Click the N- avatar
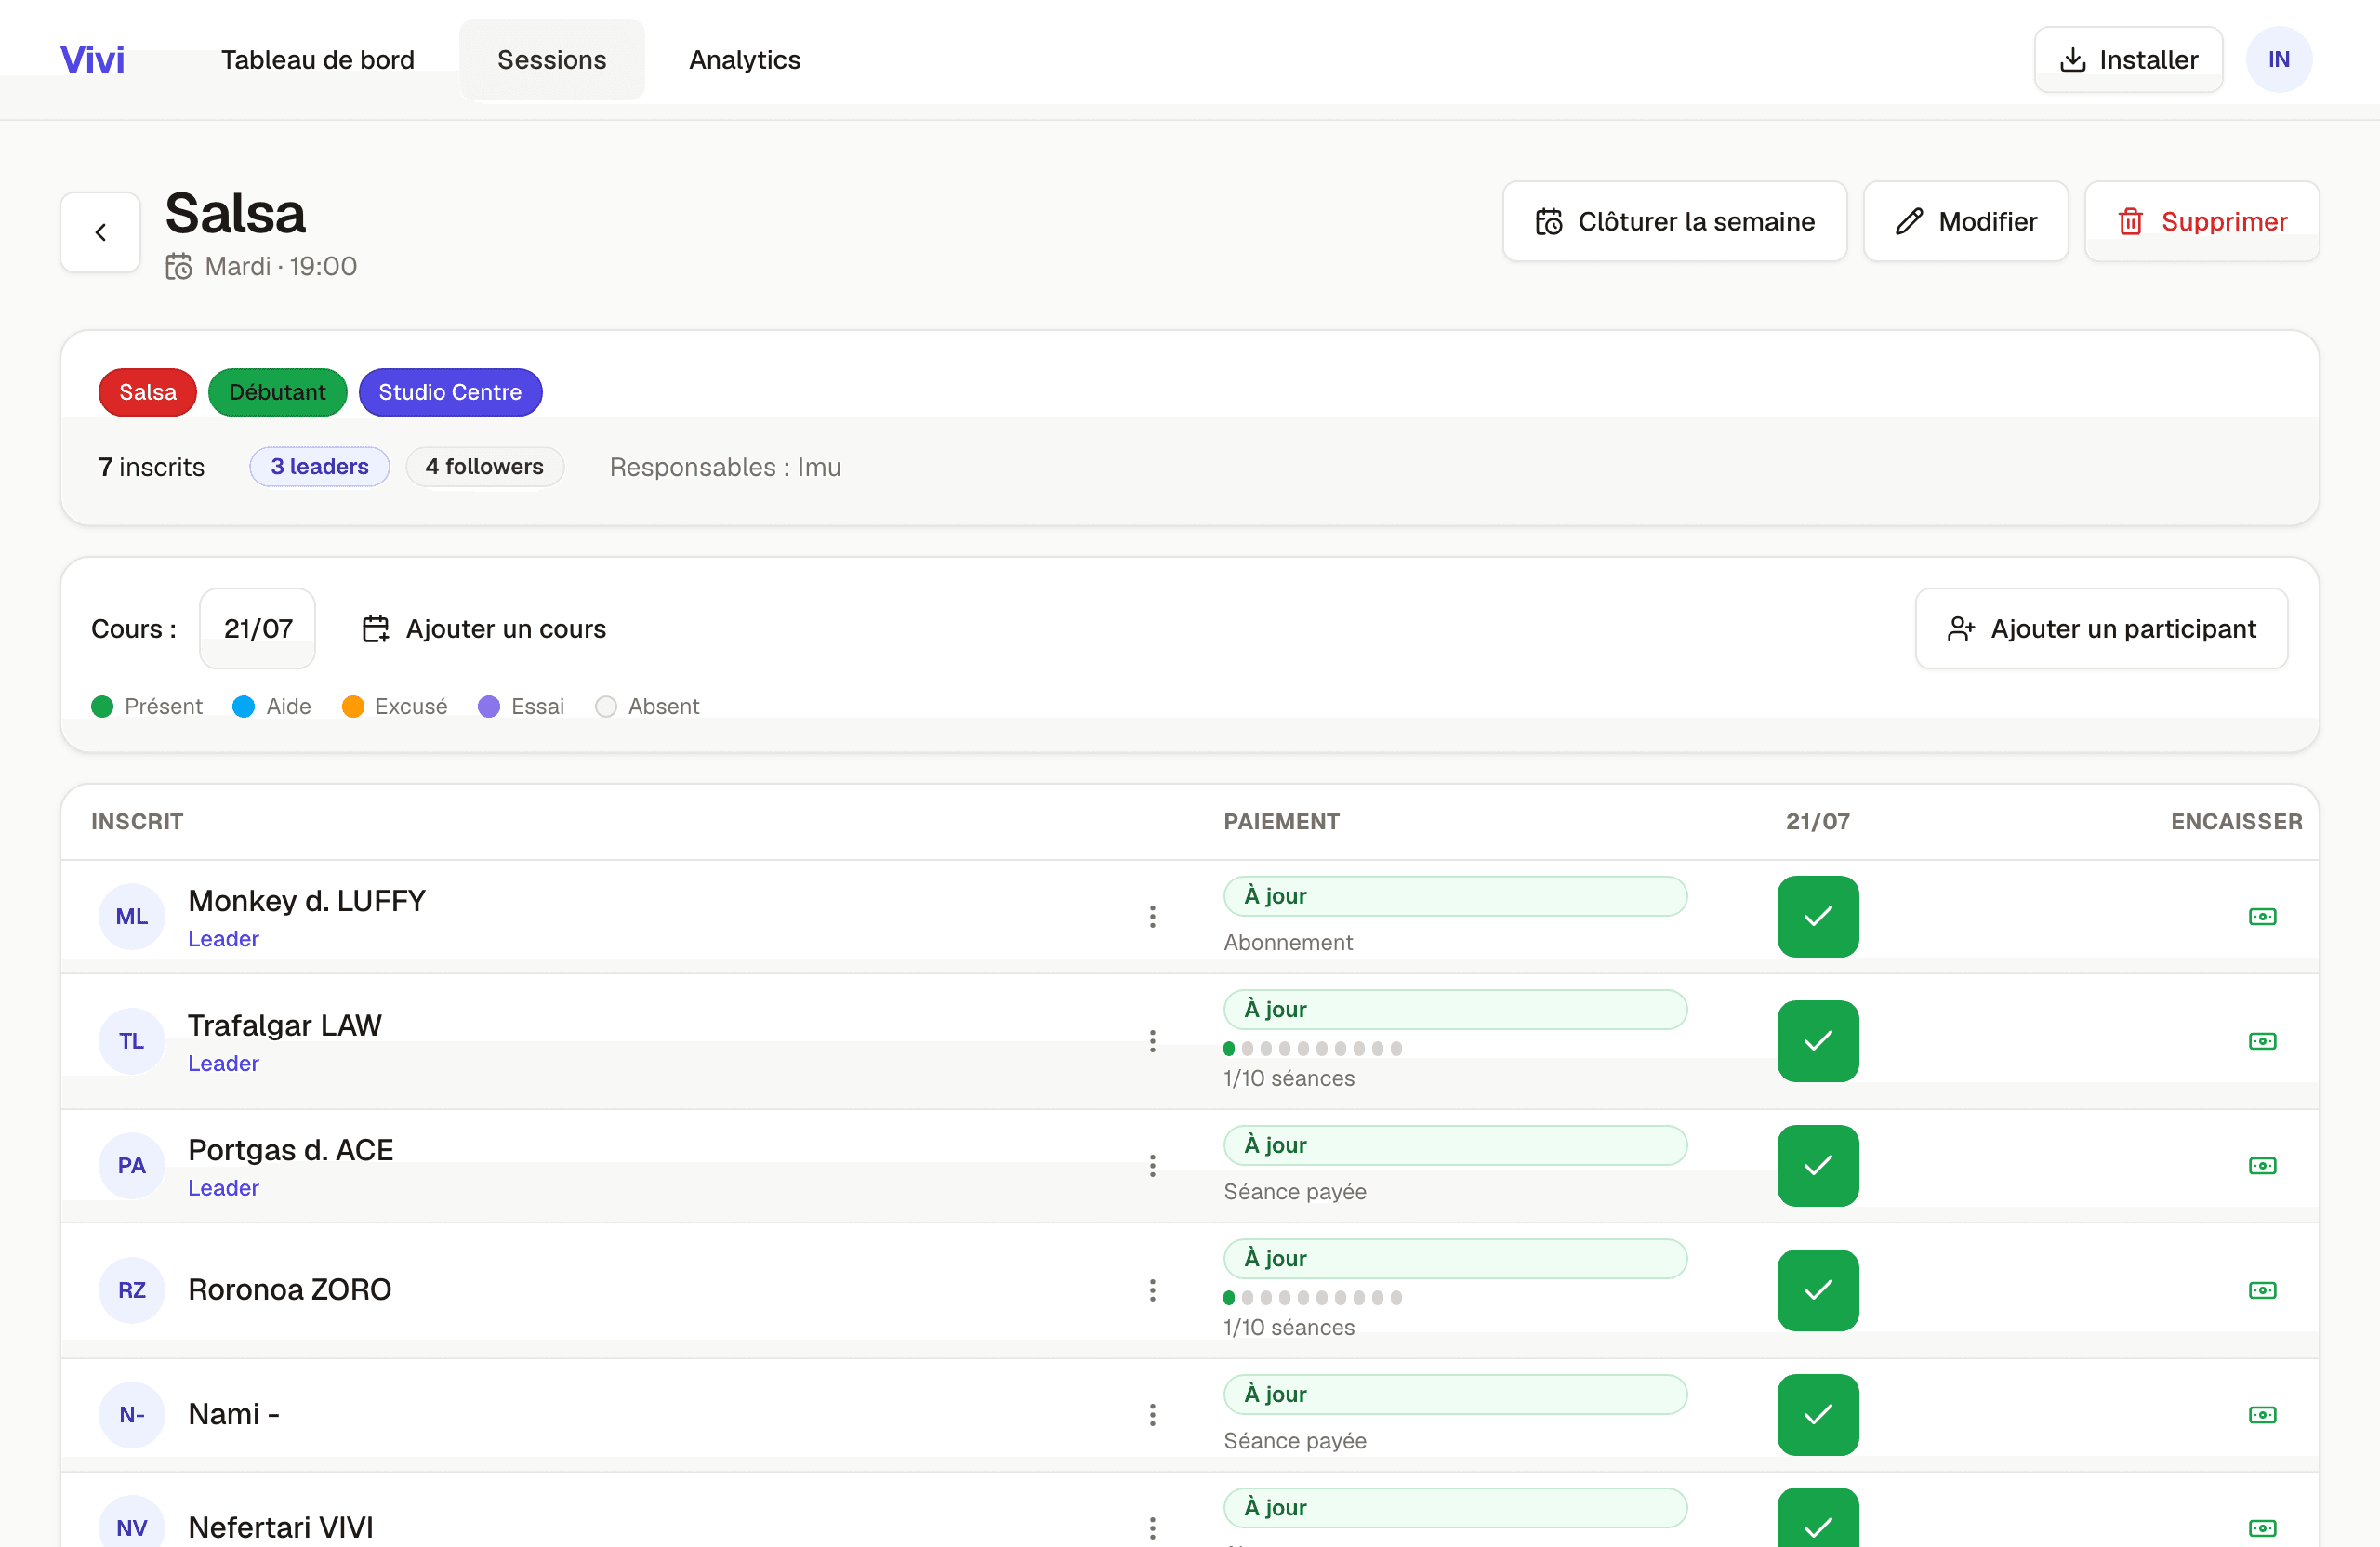This screenshot has height=1547, width=2380. pos(131,1415)
